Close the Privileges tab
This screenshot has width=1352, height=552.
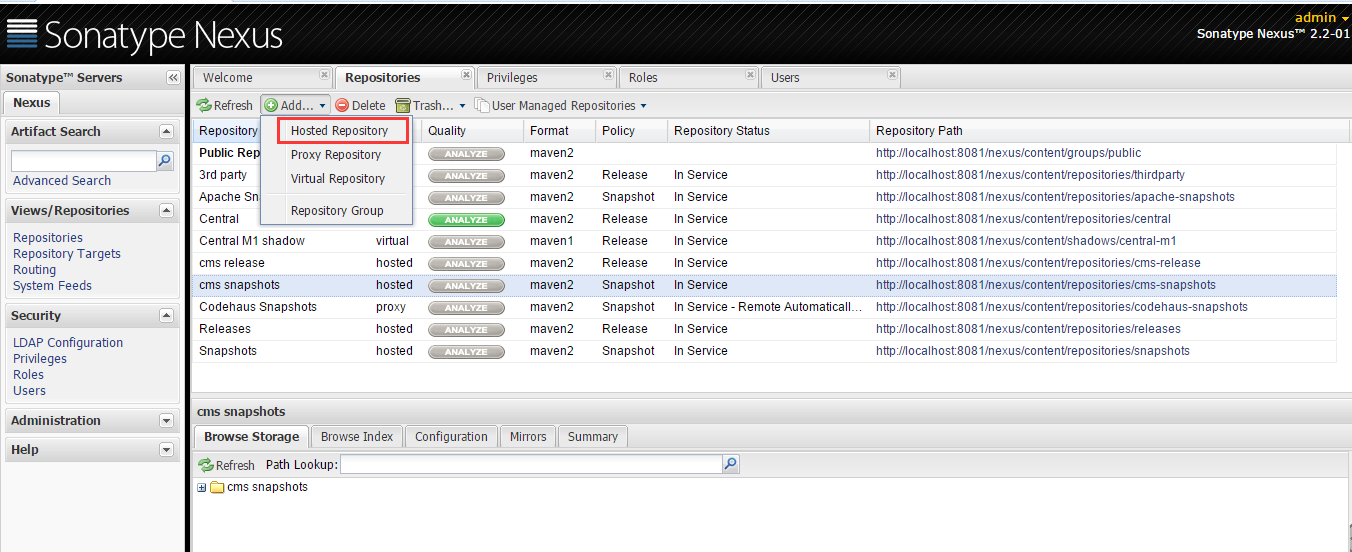click(x=608, y=74)
